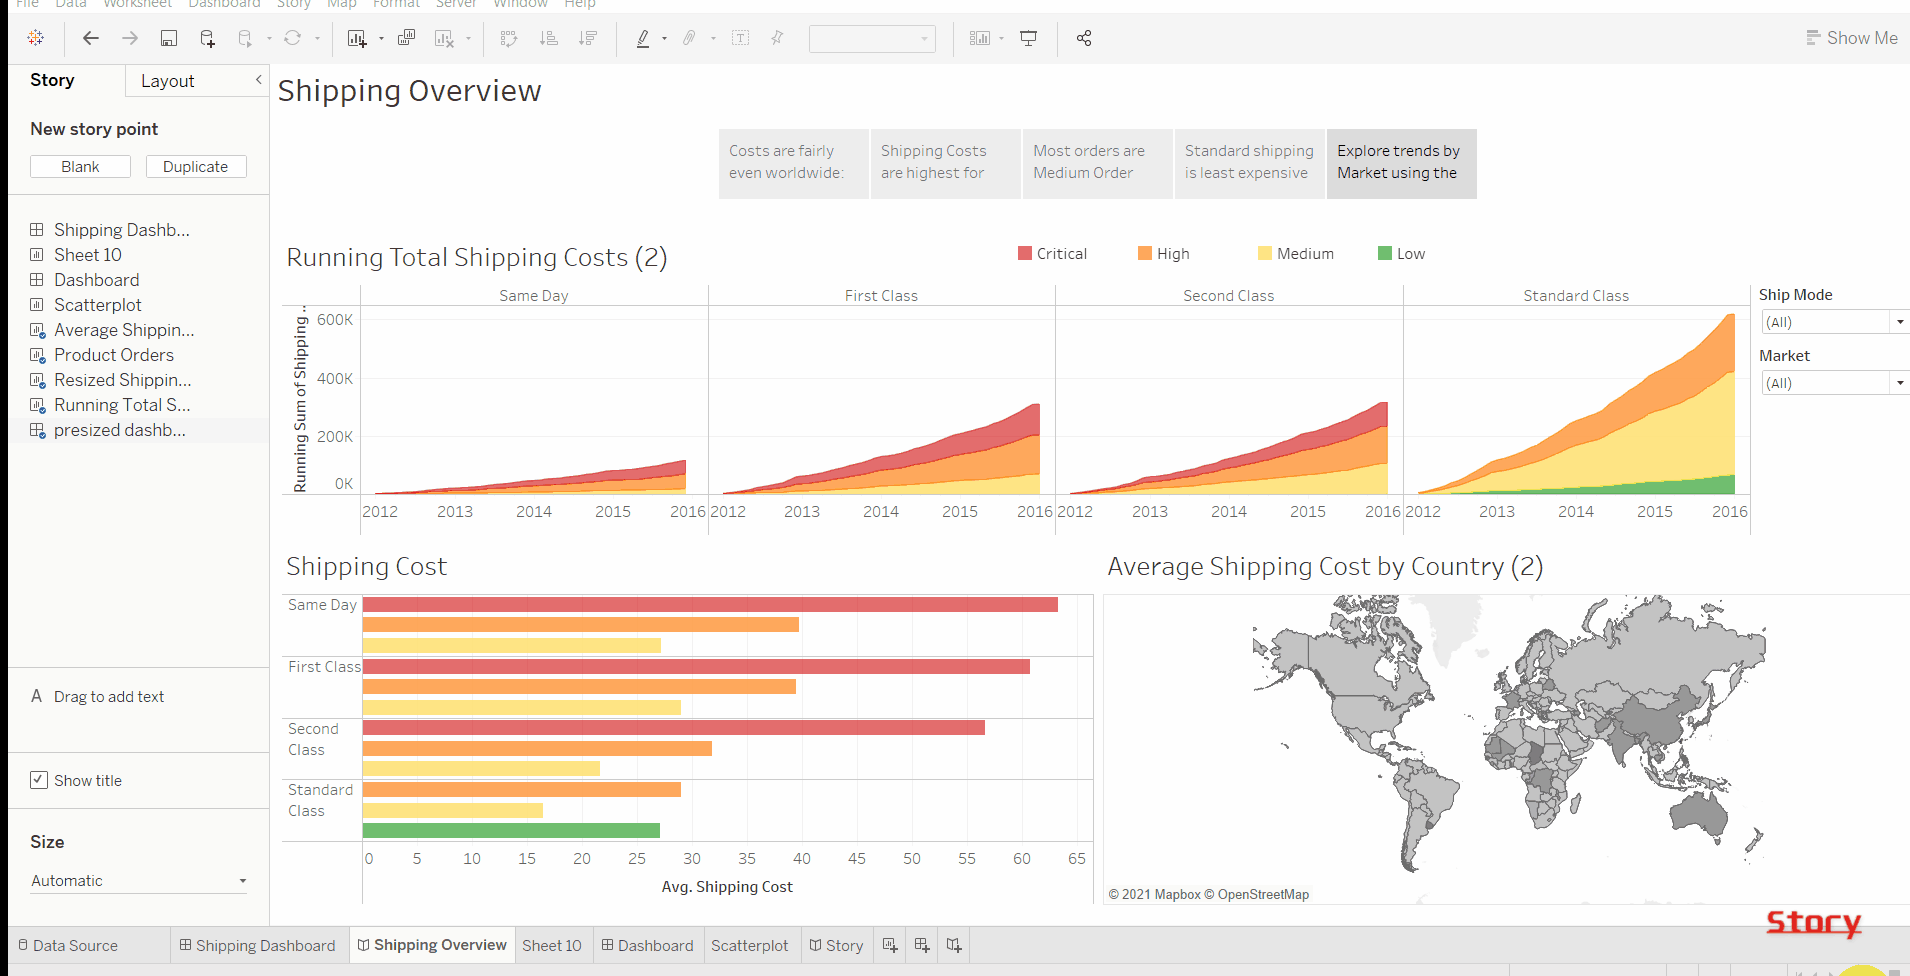Click the Swap Rows and Columns icon

coord(509,38)
